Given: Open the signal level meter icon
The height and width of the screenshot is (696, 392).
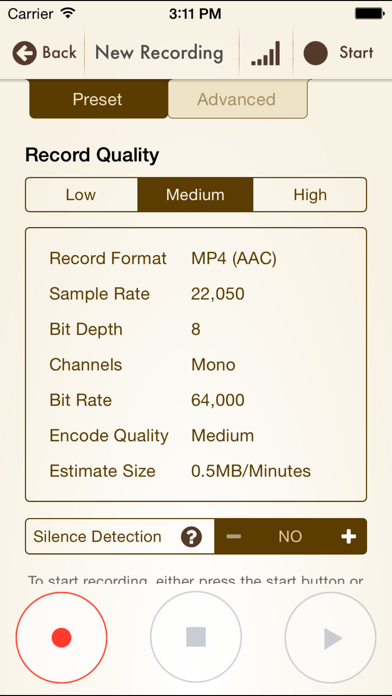Looking at the screenshot, I should coord(265,53).
